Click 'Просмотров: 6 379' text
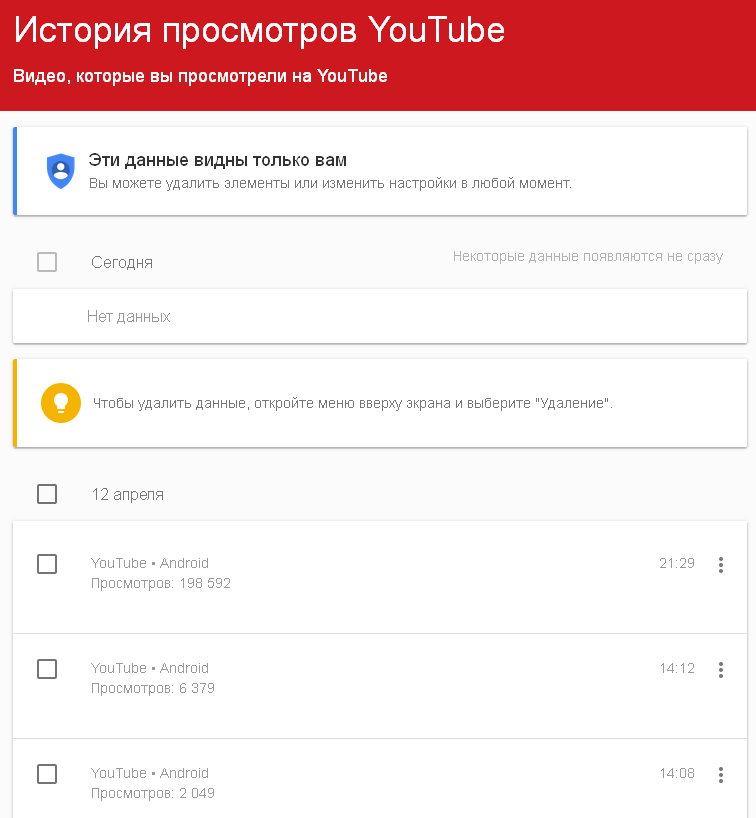 153,688
